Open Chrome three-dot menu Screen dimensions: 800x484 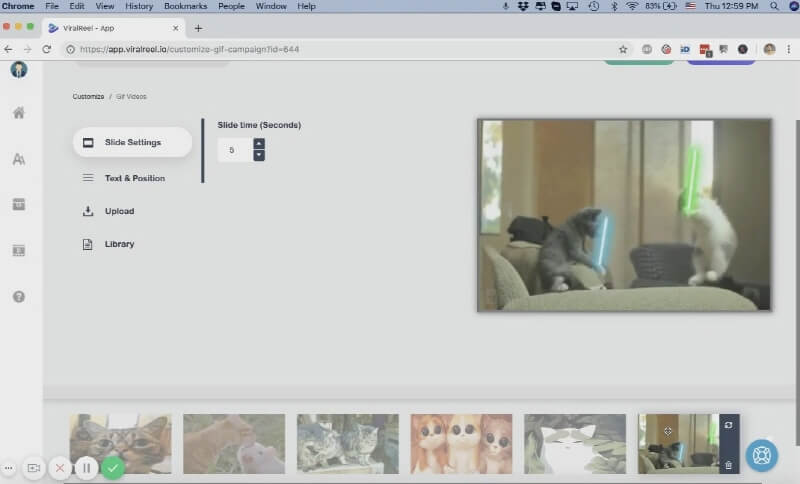pyautogui.click(x=789, y=49)
